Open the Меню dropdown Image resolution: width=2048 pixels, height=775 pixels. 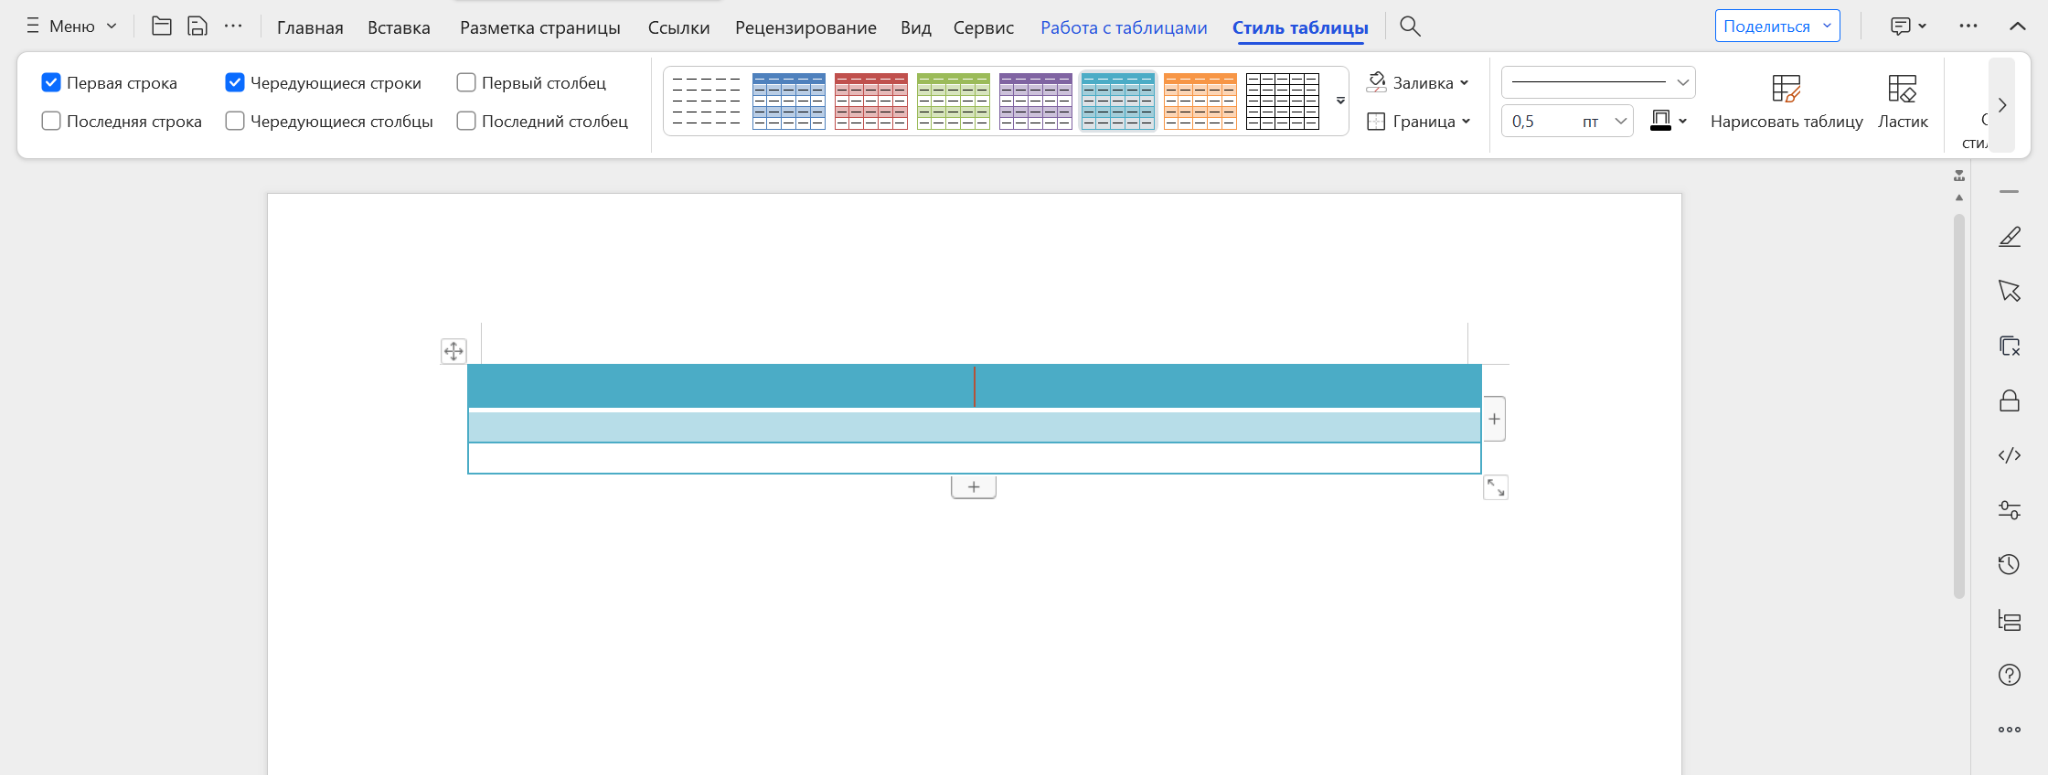pyautogui.click(x=72, y=26)
